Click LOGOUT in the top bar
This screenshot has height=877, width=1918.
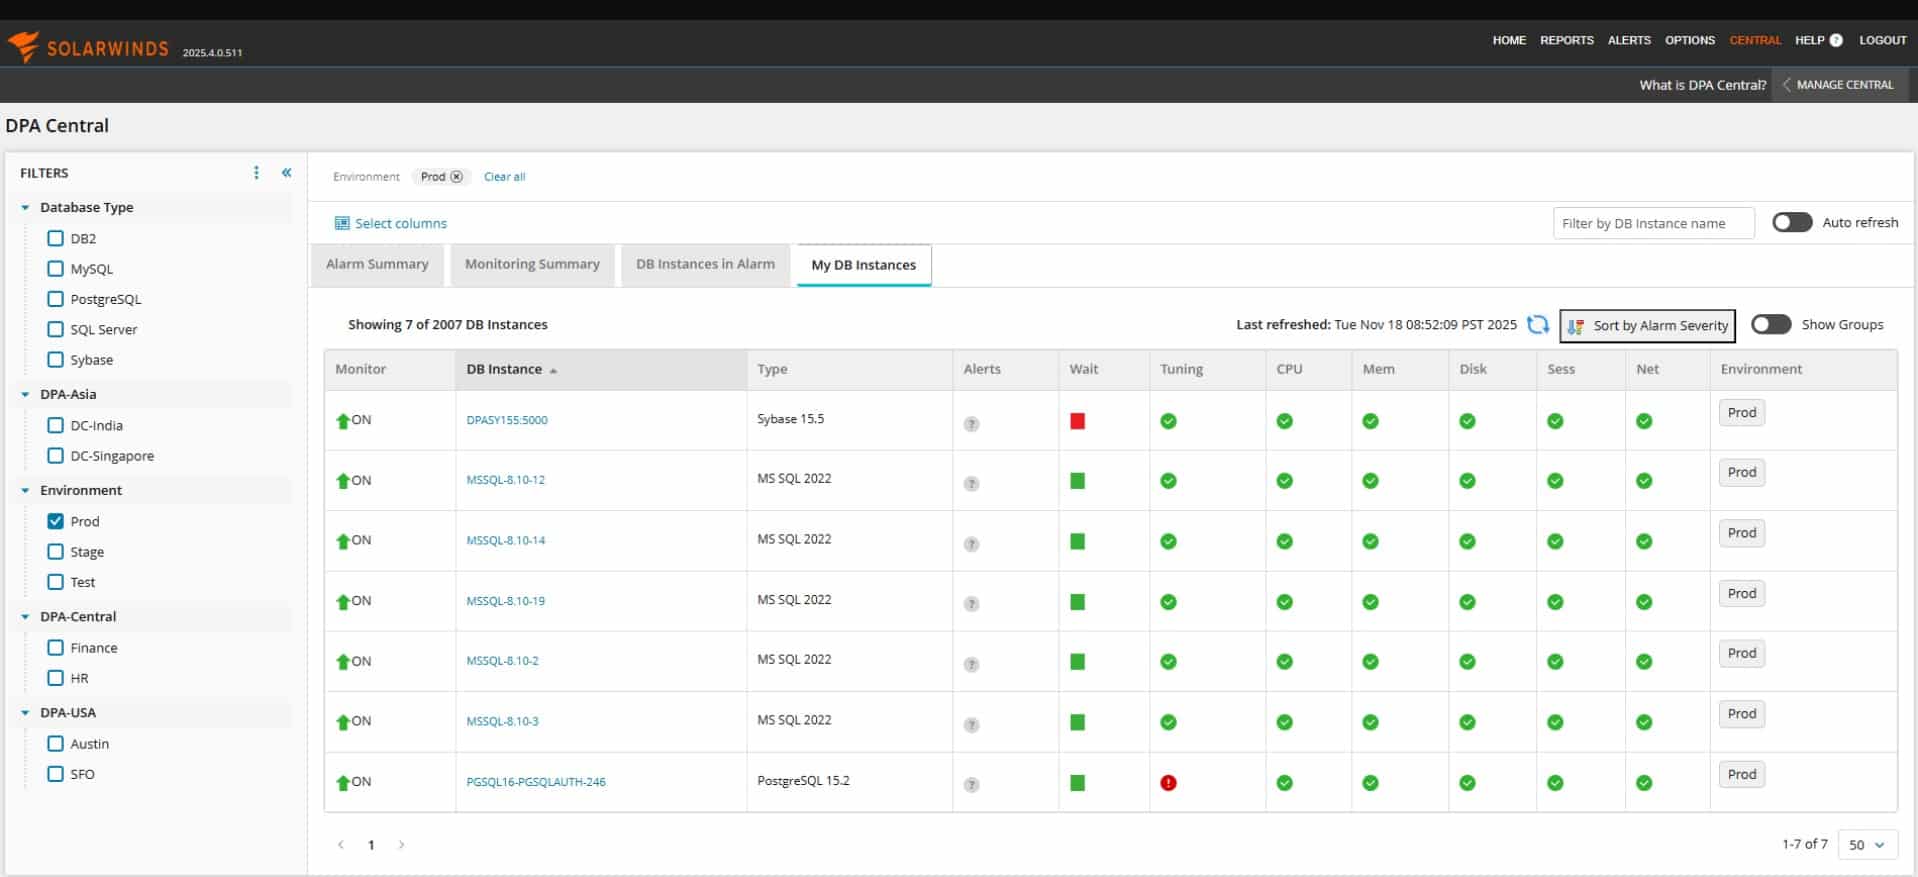(x=1882, y=40)
